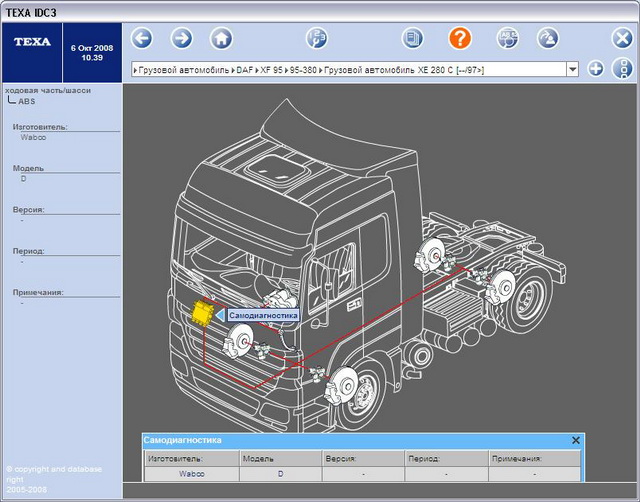Click the ходовая часть/шасси category
The height and width of the screenshot is (502, 640).
[x=48, y=91]
